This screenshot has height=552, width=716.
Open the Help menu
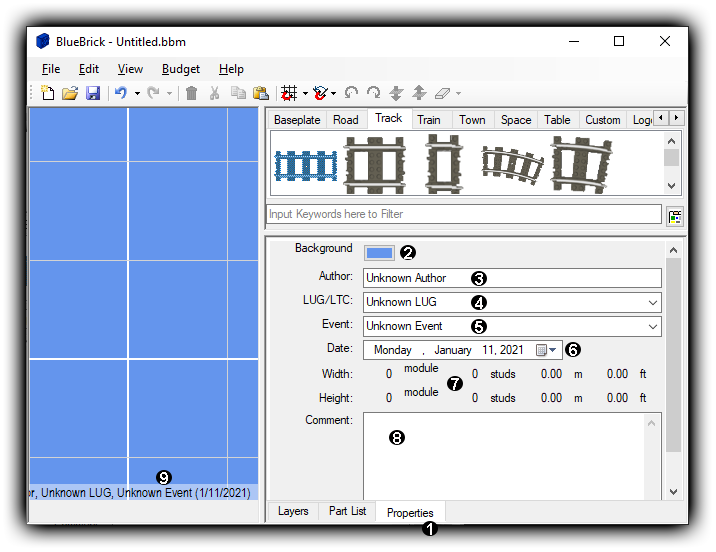(x=231, y=69)
